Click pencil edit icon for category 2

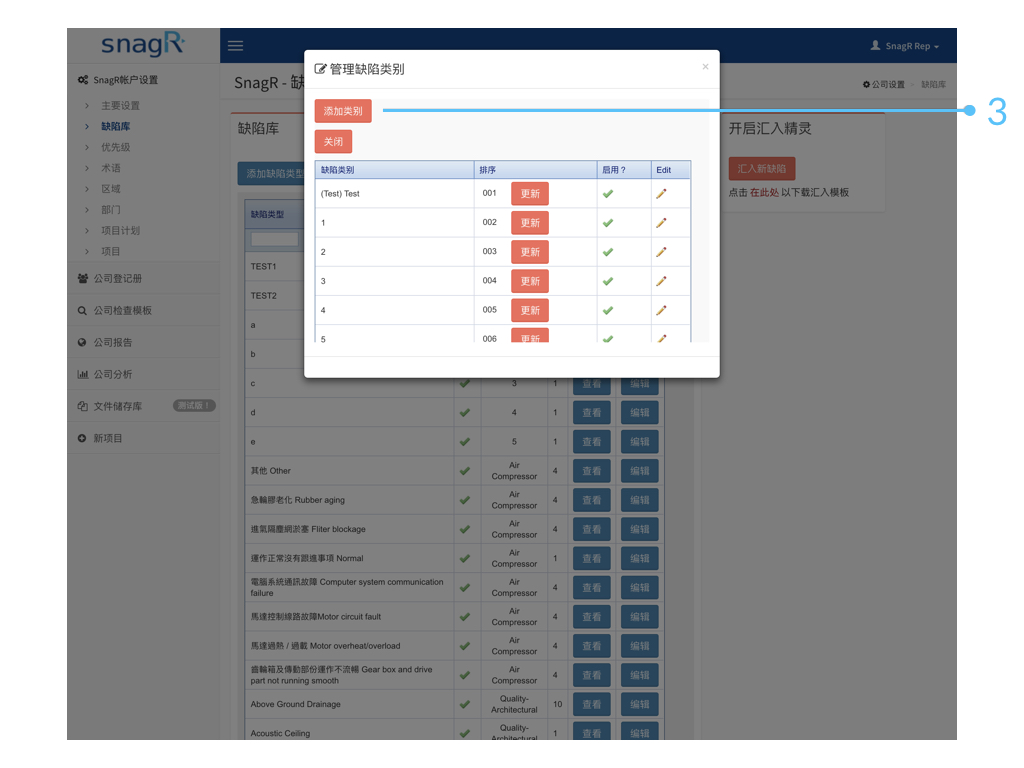pyautogui.click(x=661, y=251)
